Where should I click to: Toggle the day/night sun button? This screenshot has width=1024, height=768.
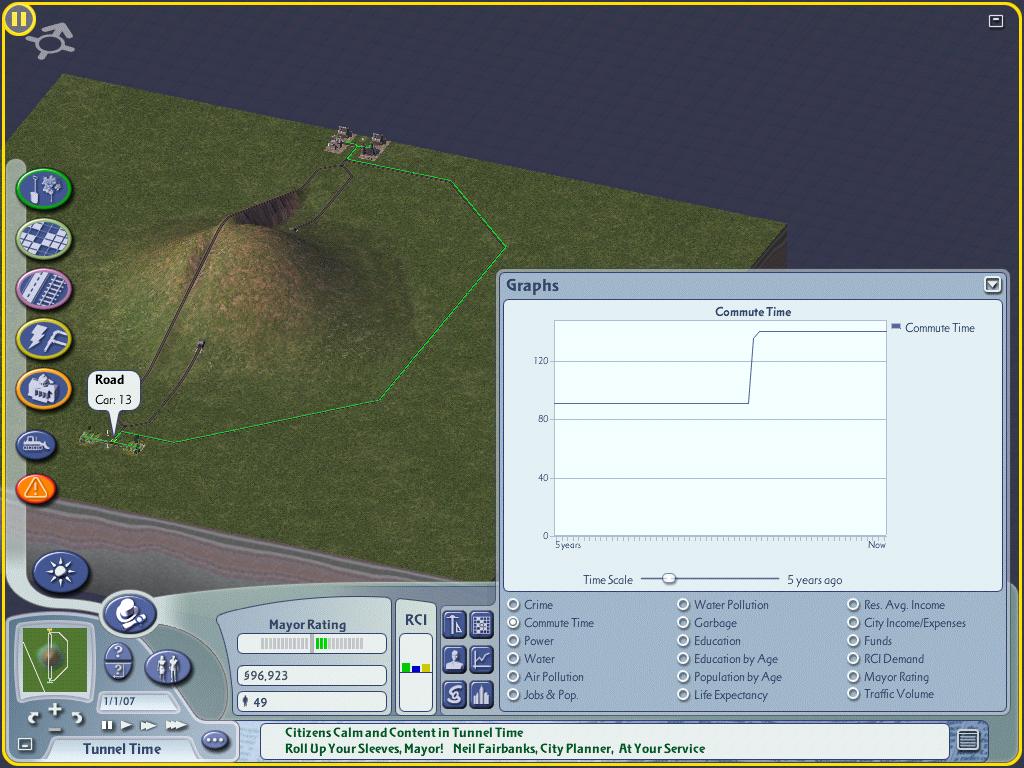61,572
